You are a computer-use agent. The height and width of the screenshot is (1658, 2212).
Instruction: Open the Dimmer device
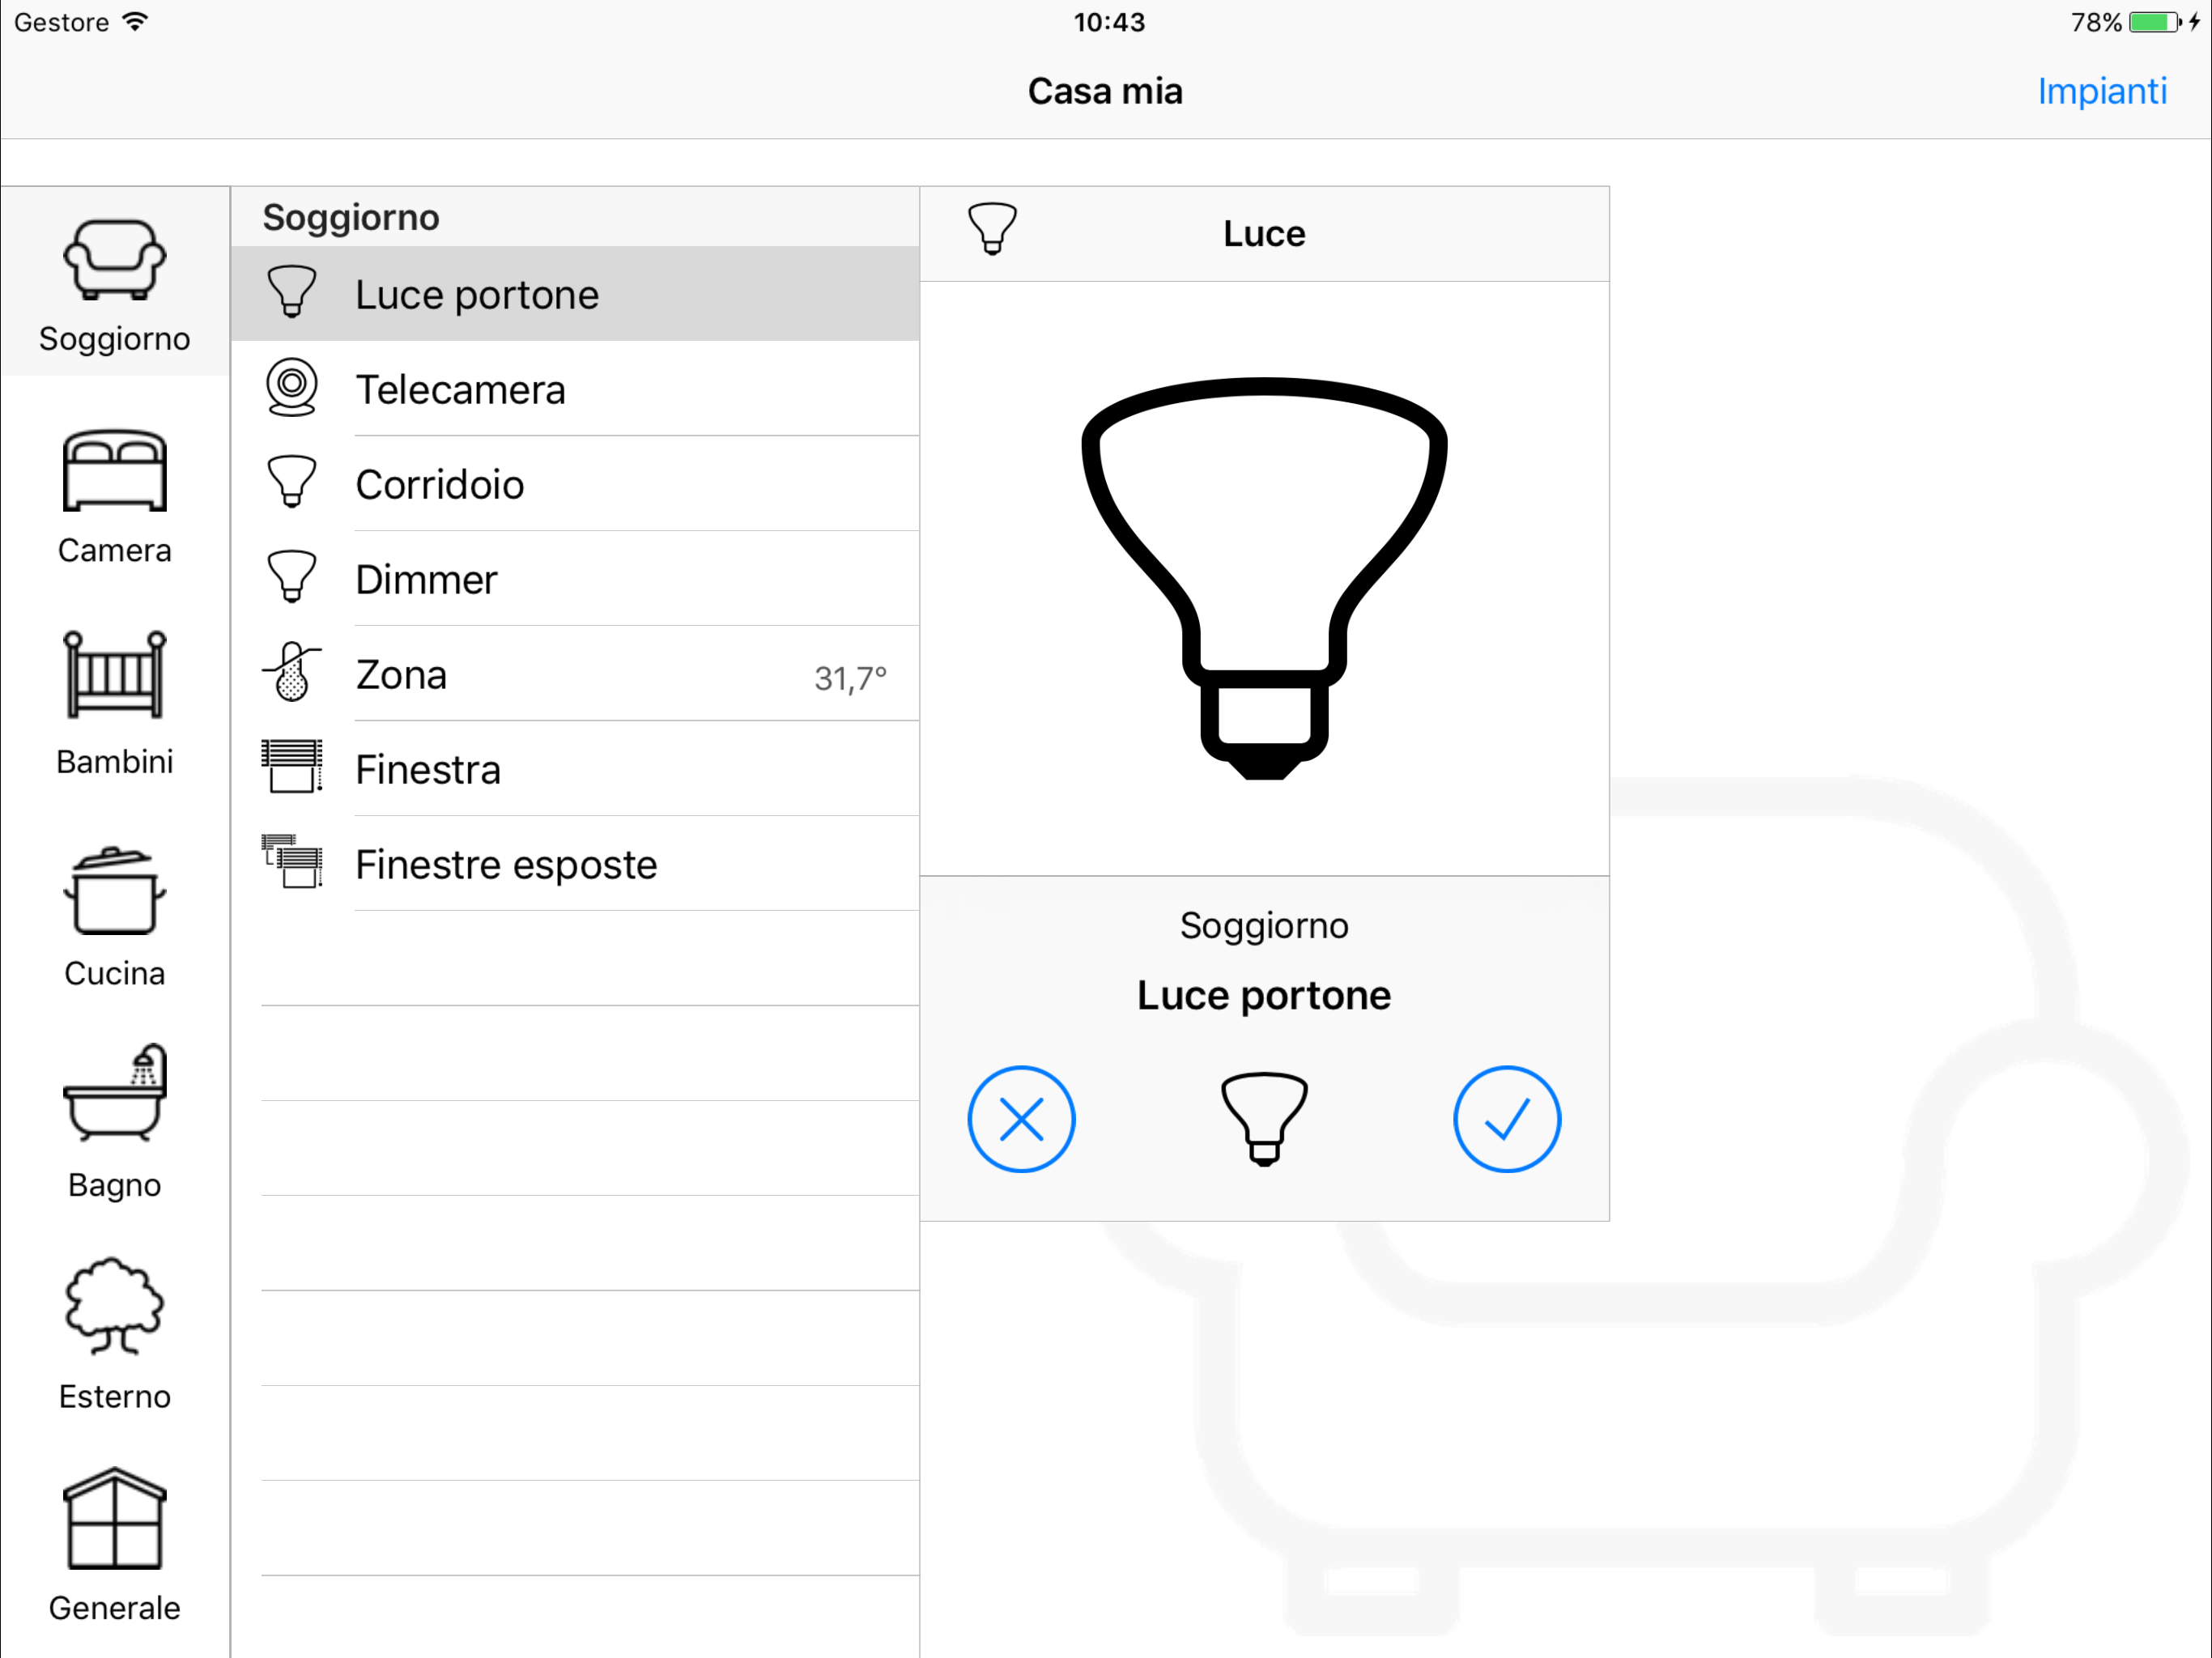427,580
